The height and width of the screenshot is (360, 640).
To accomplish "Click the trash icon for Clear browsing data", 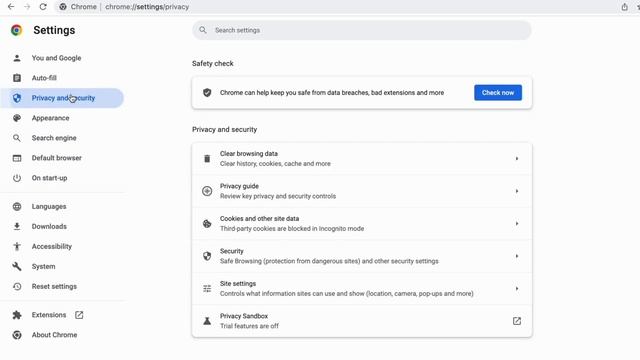I will point(207,159).
